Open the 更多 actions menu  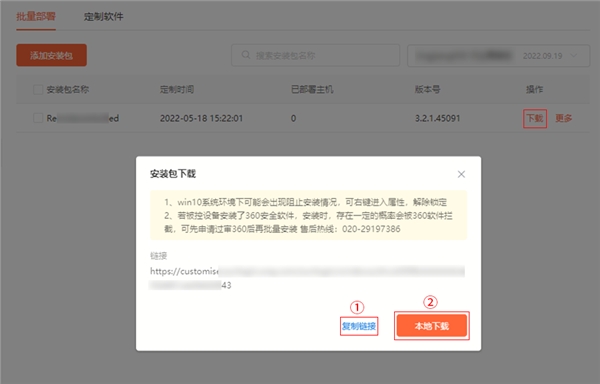[x=564, y=118]
